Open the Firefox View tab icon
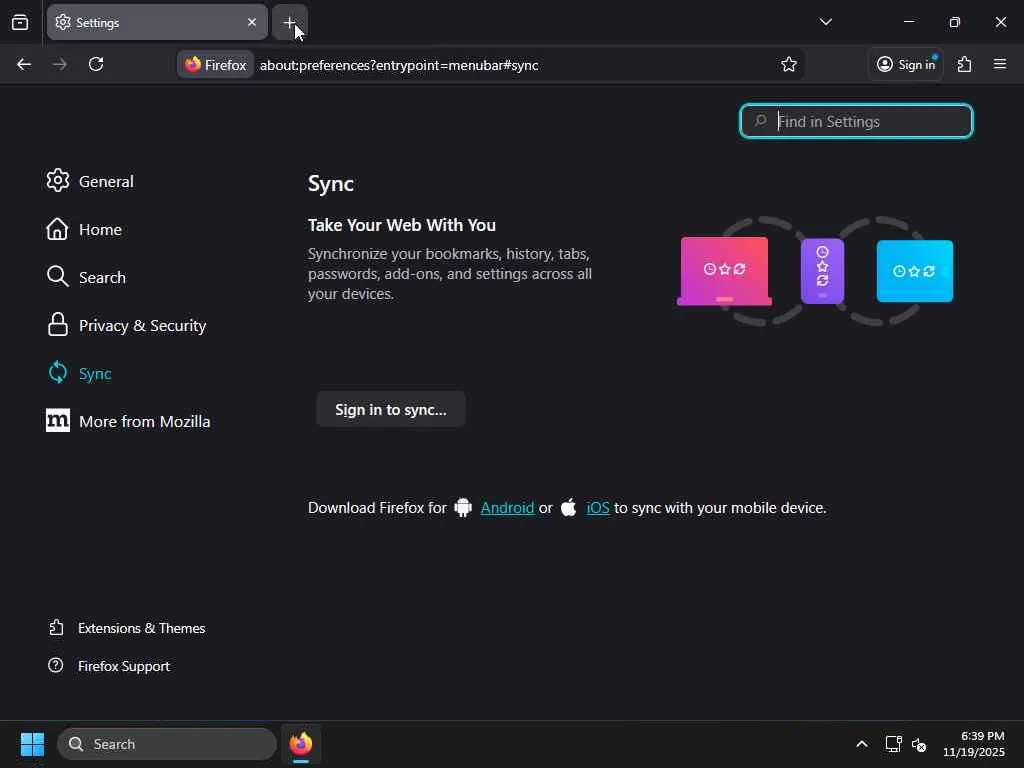 coord(20,22)
